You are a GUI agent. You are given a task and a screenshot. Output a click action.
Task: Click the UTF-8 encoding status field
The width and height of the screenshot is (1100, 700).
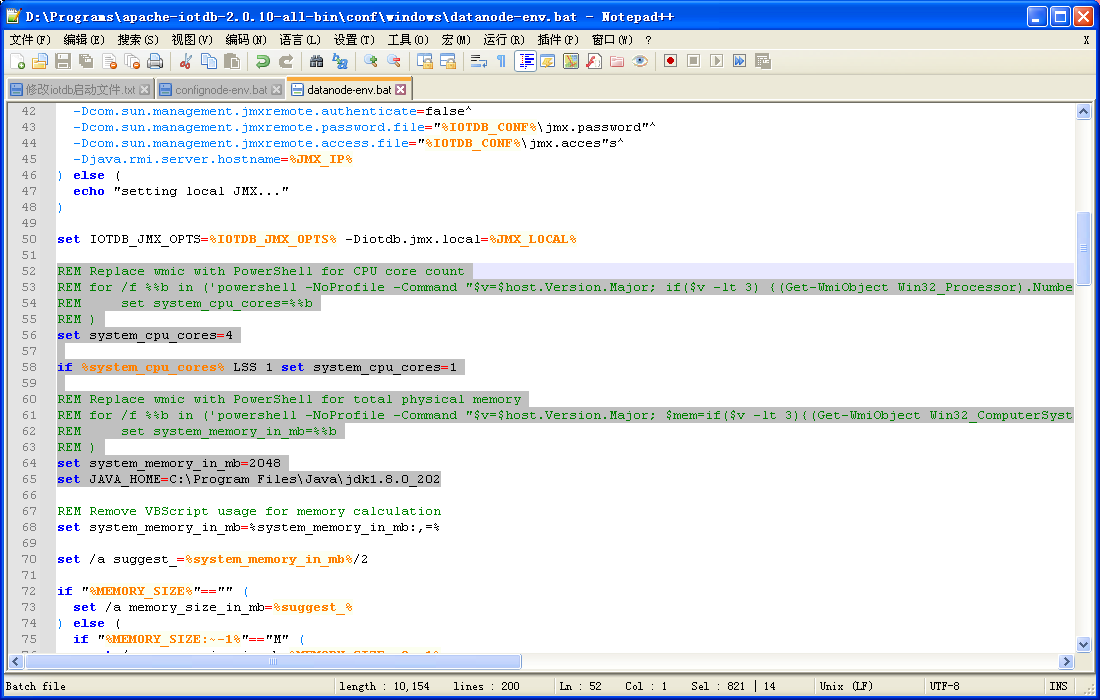click(x=984, y=687)
